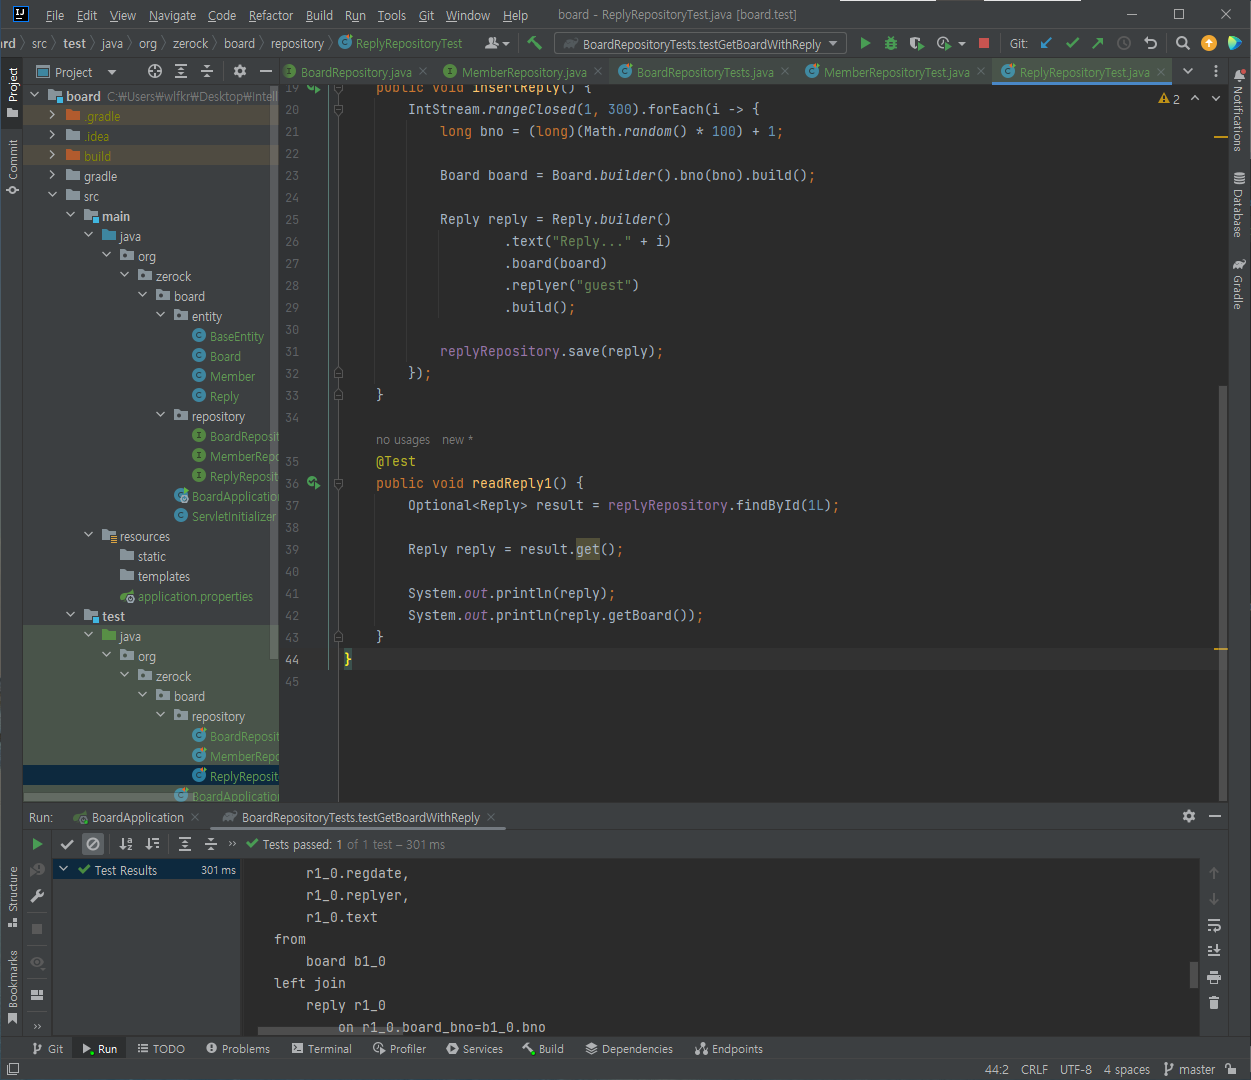Click the print icon in console sidebar

[x=1214, y=977]
